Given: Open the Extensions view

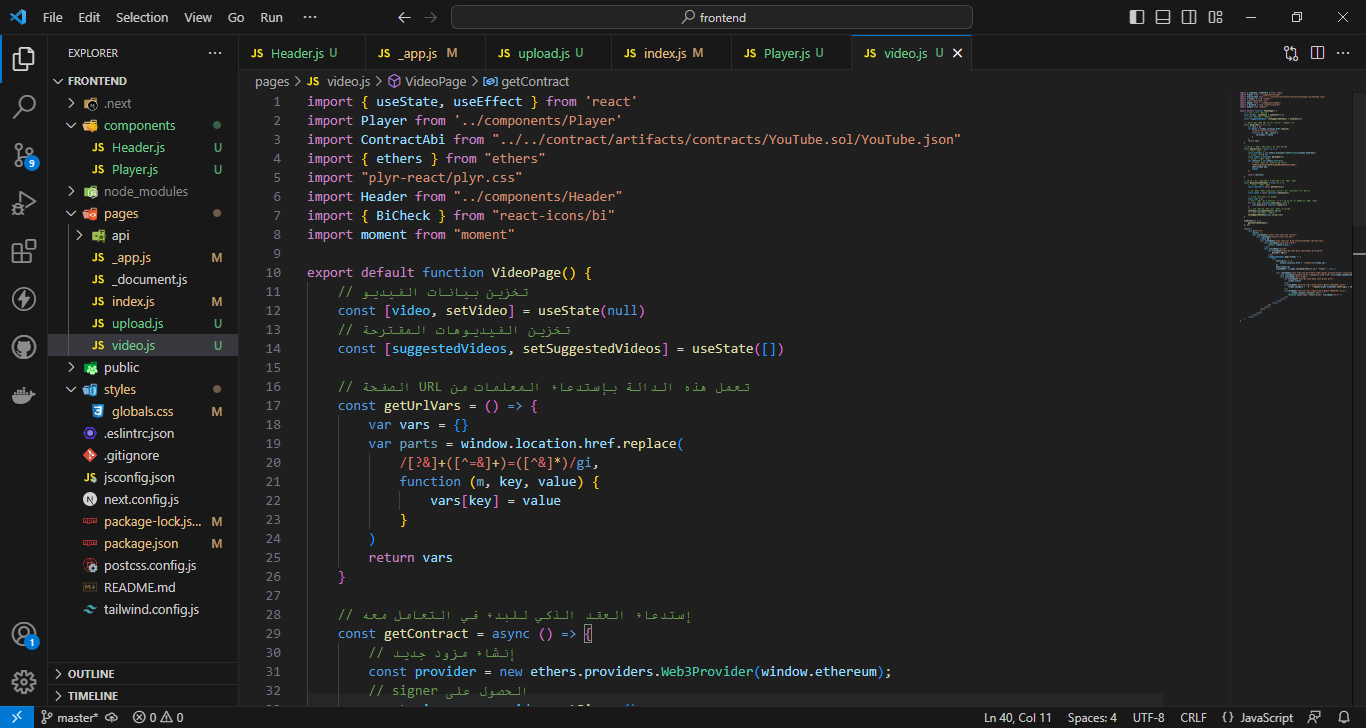Looking at the screenshot, I should tap(24, 251).
